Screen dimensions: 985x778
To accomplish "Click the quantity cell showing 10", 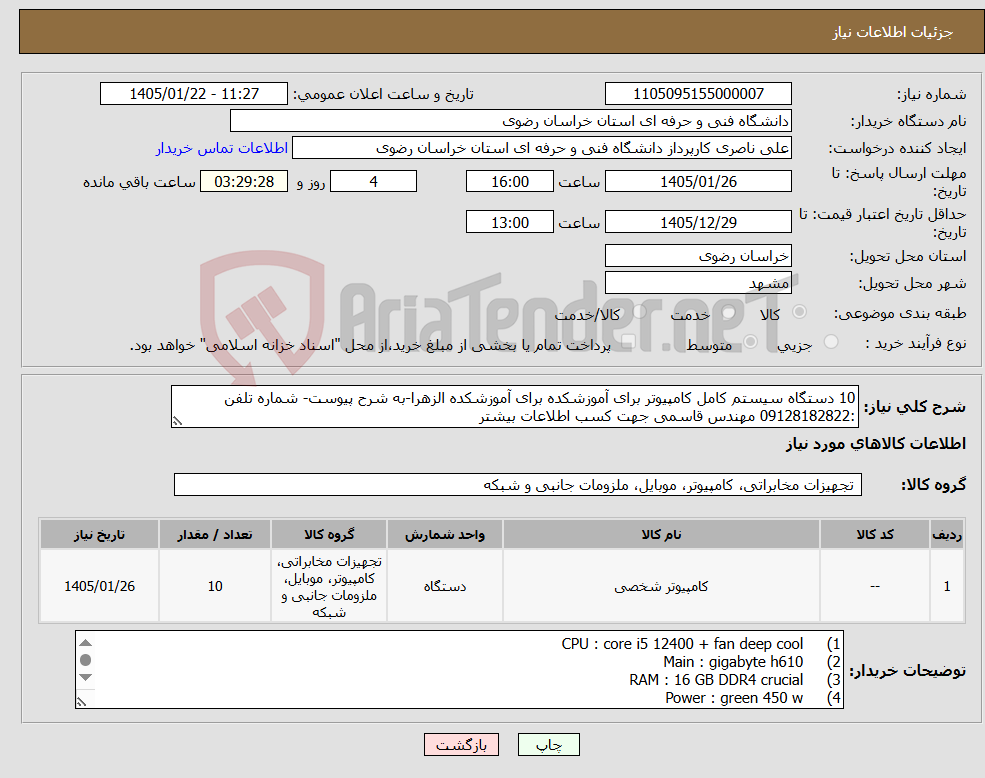I will point(215,586).
